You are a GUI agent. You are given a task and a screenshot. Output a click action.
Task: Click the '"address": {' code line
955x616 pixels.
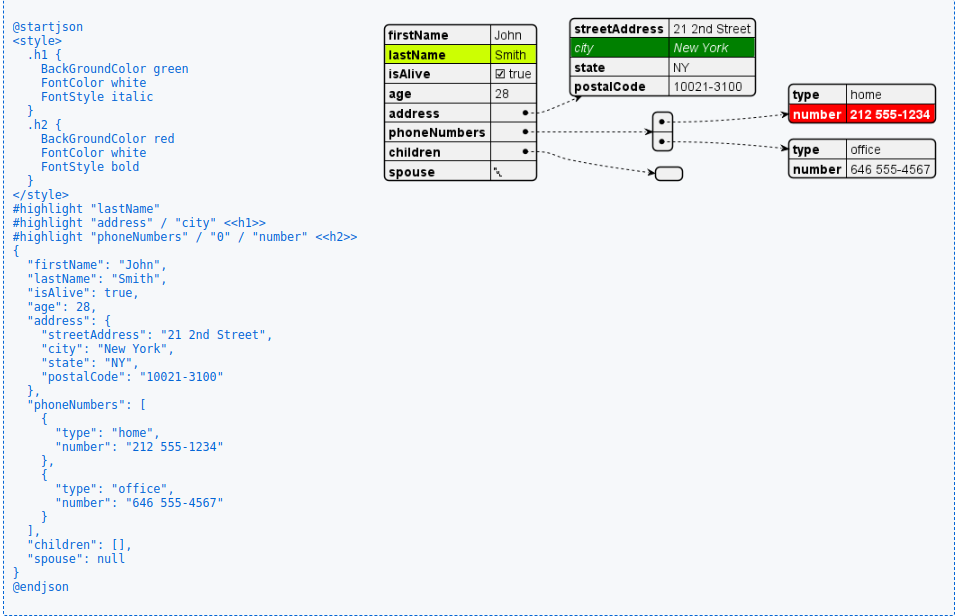coord(69,321)
